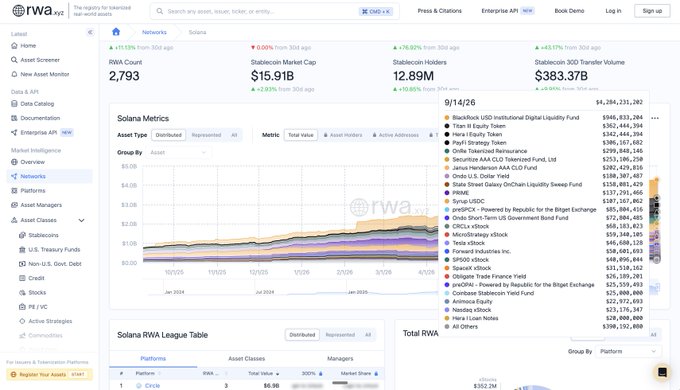Open the Group By Asset dropdown
This screenshot has height=390, width=680.
coord(178,153)
